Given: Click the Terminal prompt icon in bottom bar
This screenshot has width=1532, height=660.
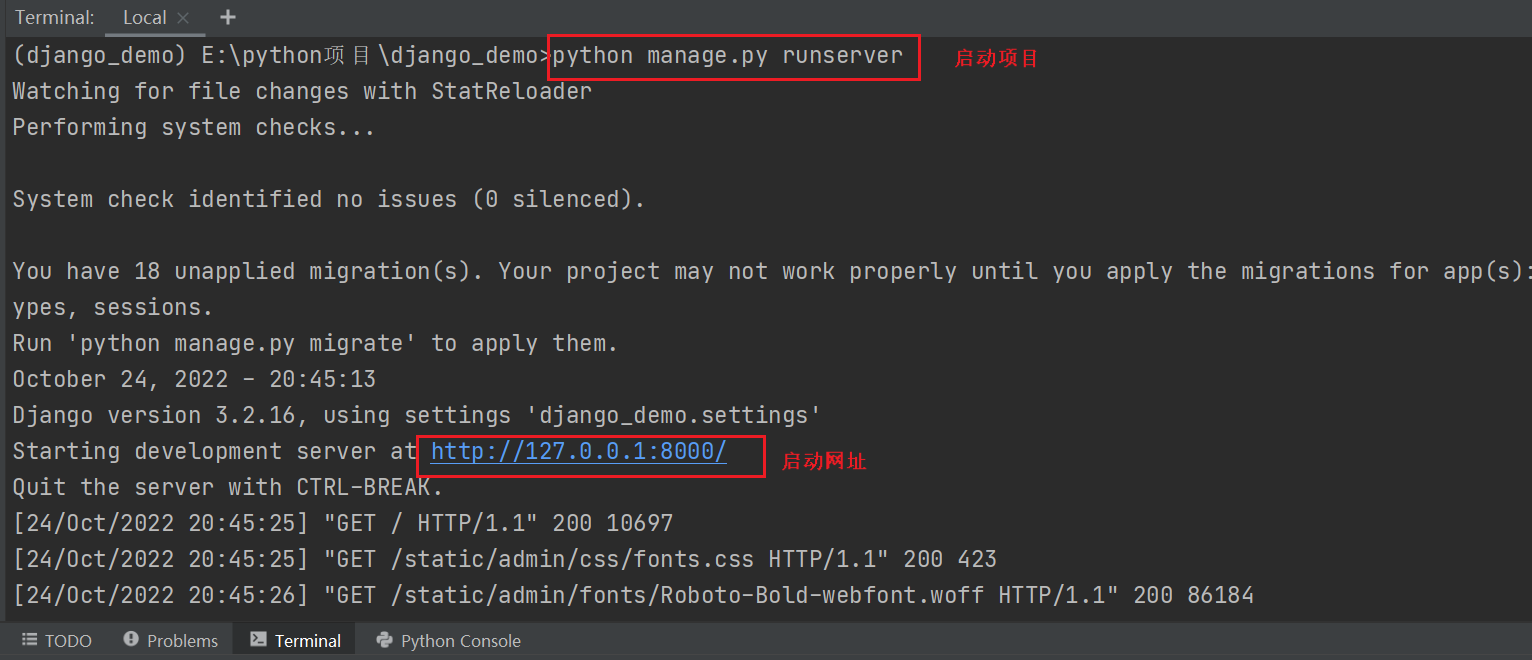Looking at the screenshot, I should pos(258,640).
